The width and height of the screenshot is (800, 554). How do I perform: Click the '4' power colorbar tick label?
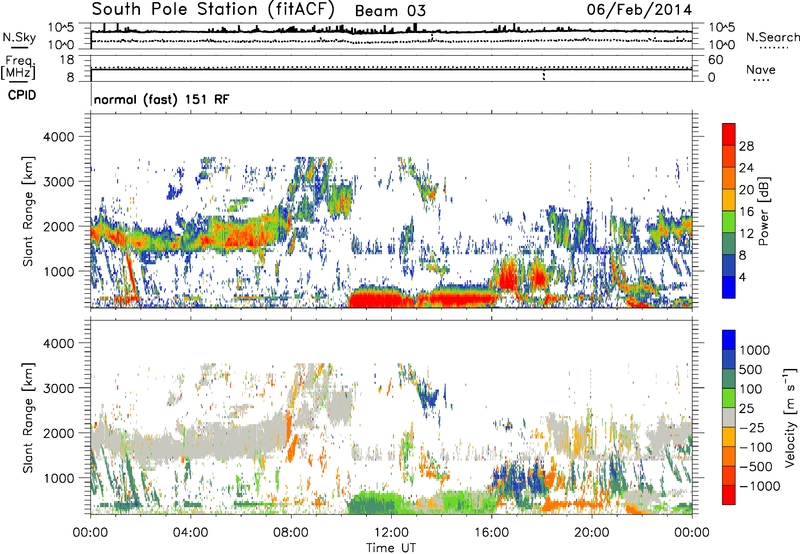pos(742,278)
